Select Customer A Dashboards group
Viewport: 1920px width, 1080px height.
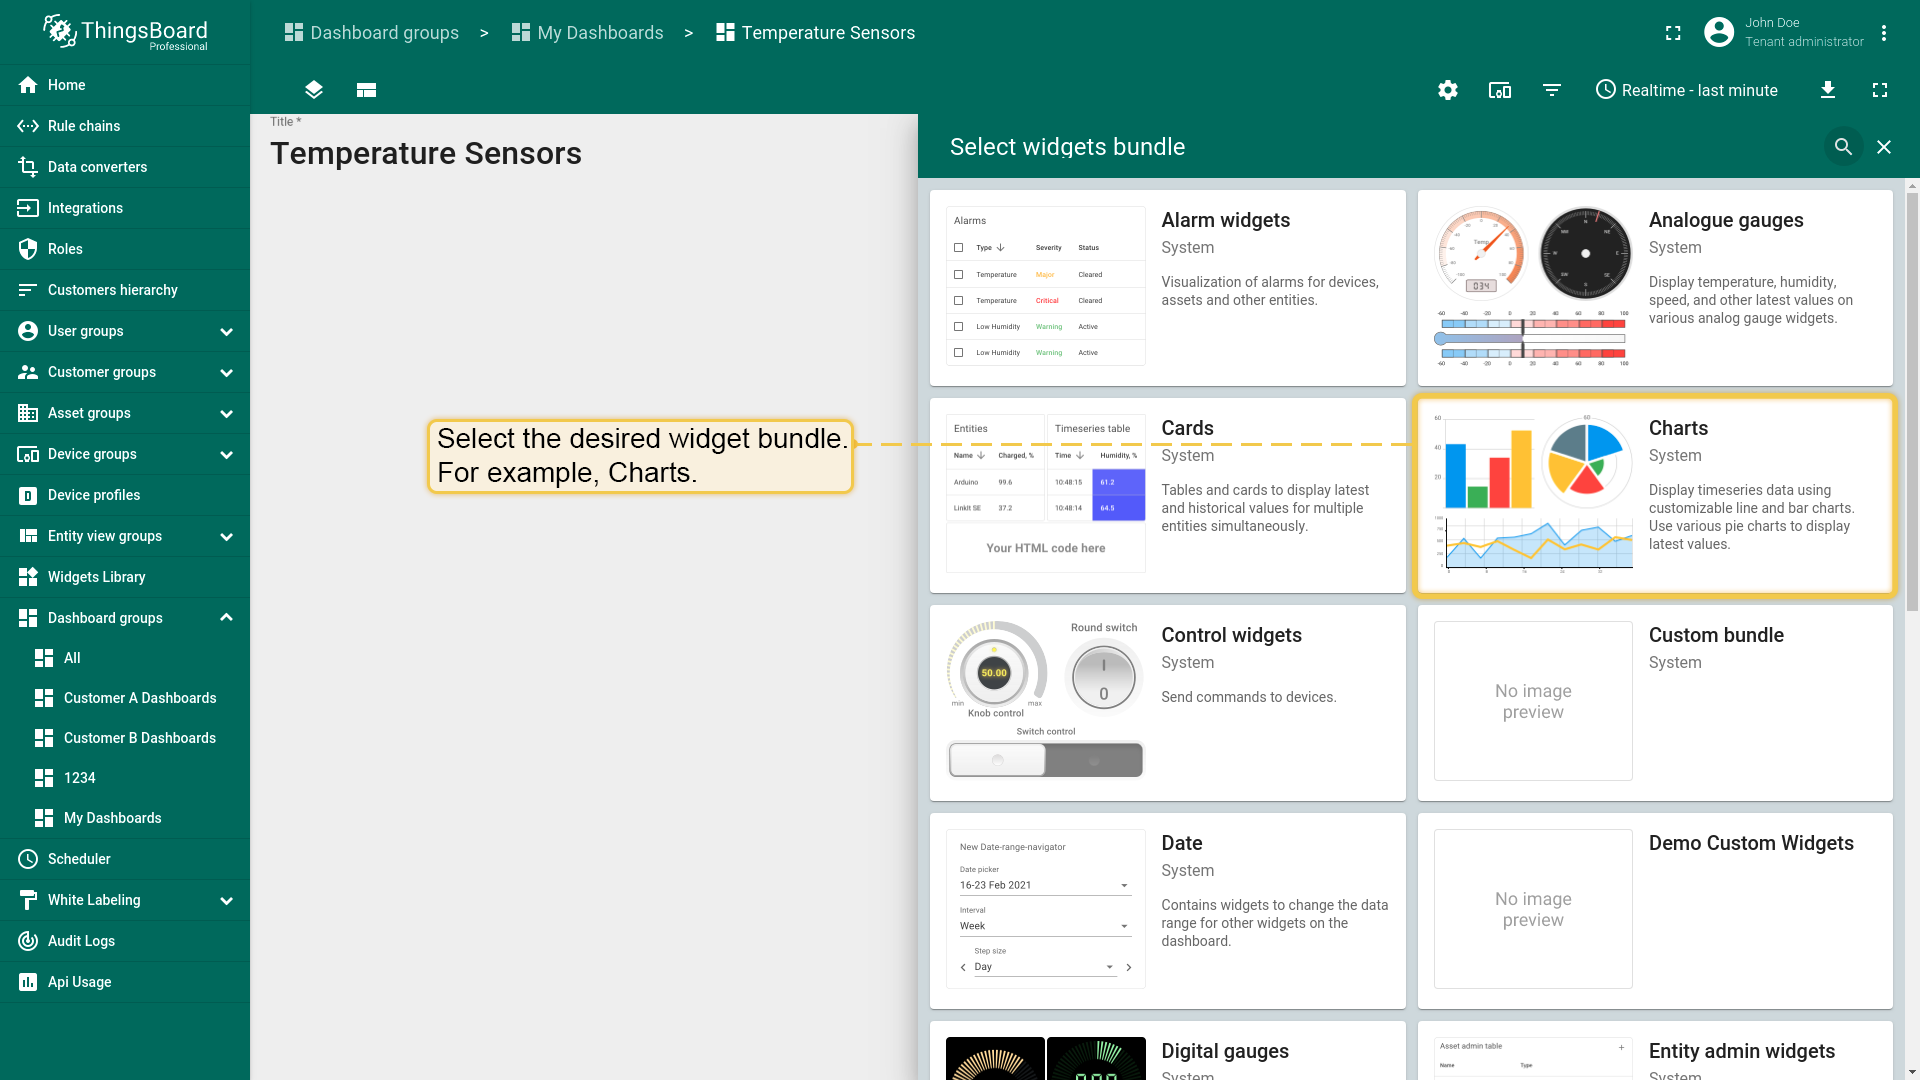pyautogui.click(x=125, y=698)
